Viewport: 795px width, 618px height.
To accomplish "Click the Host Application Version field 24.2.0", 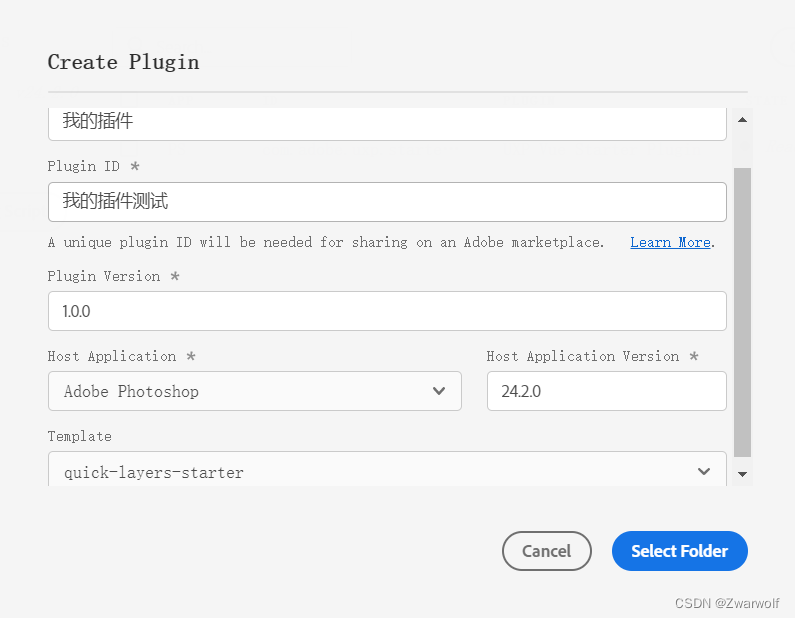I will coord(606,391).
